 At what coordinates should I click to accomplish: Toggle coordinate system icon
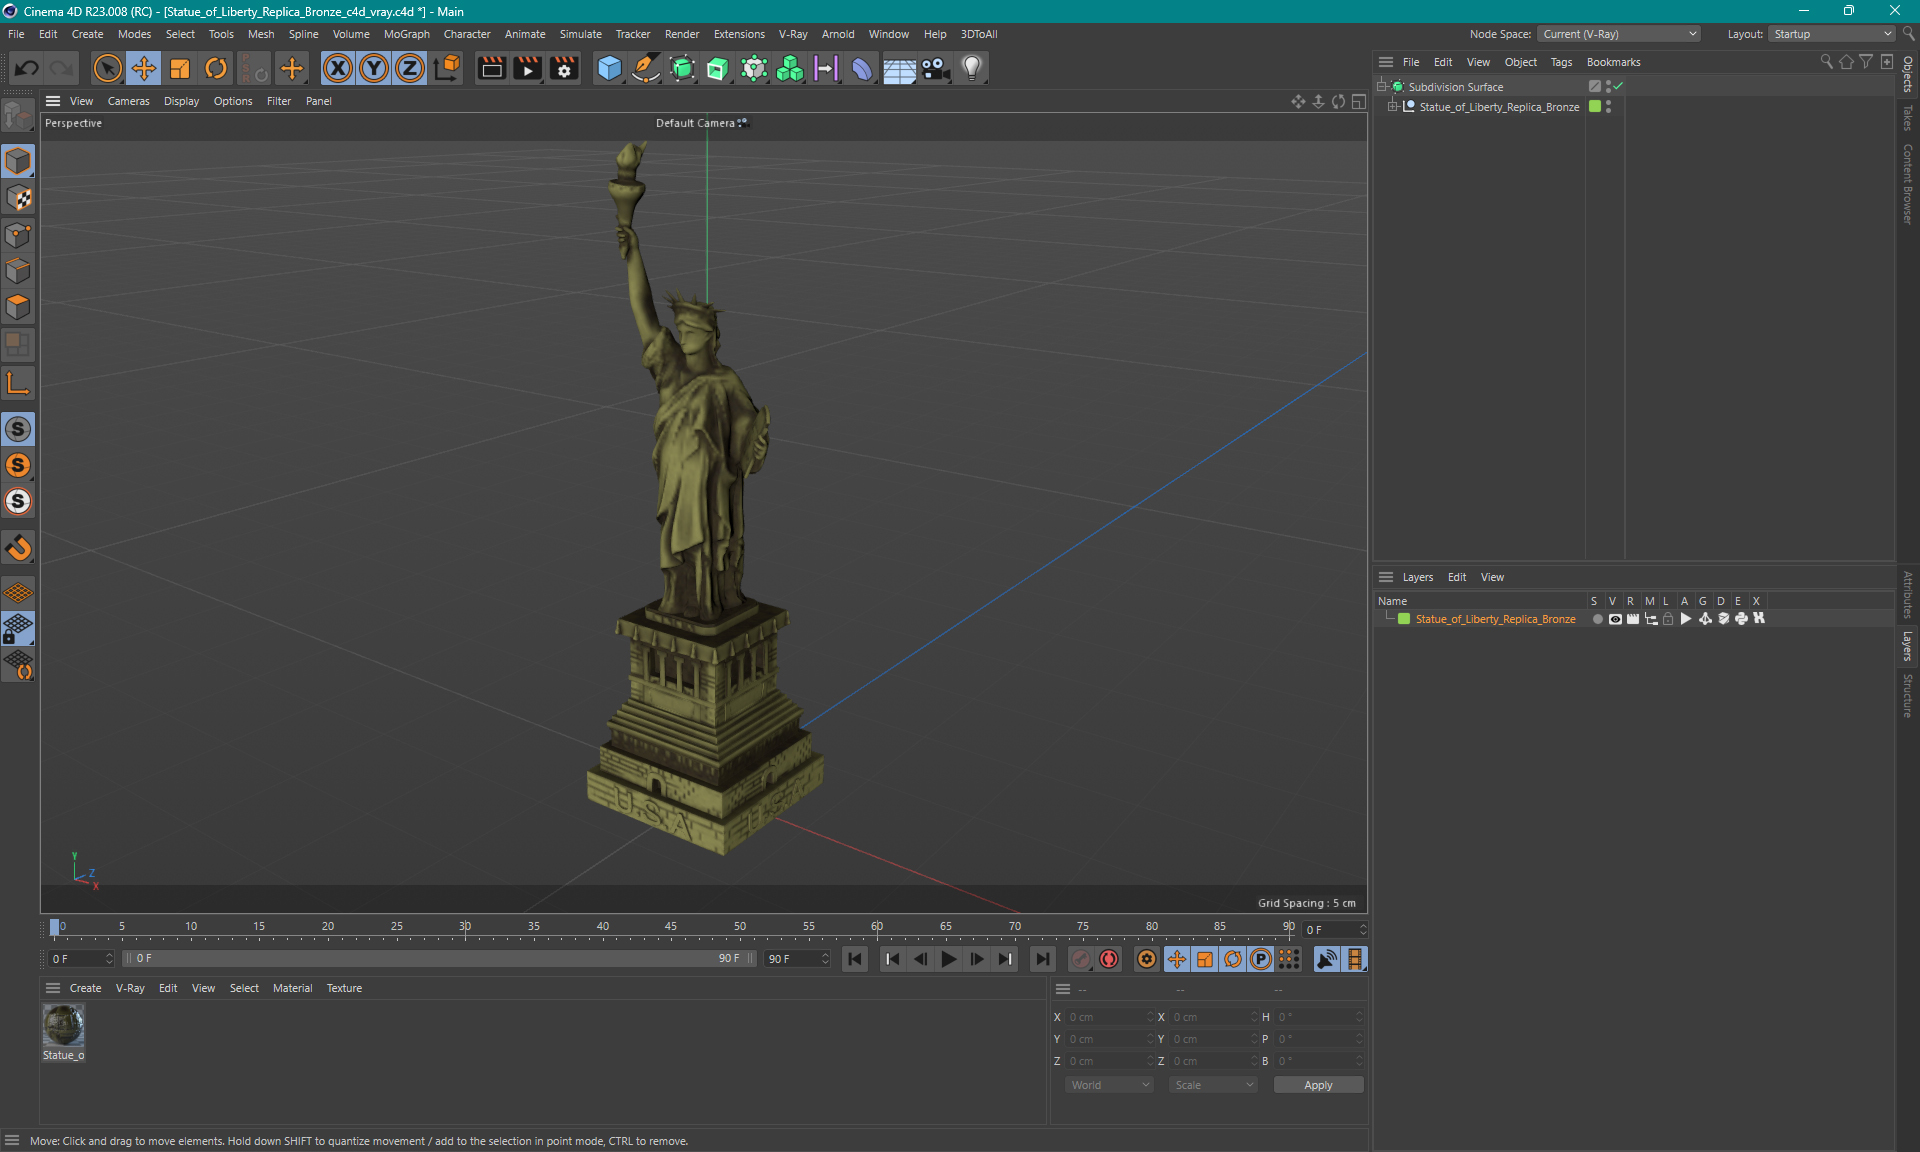coord(447,68)
